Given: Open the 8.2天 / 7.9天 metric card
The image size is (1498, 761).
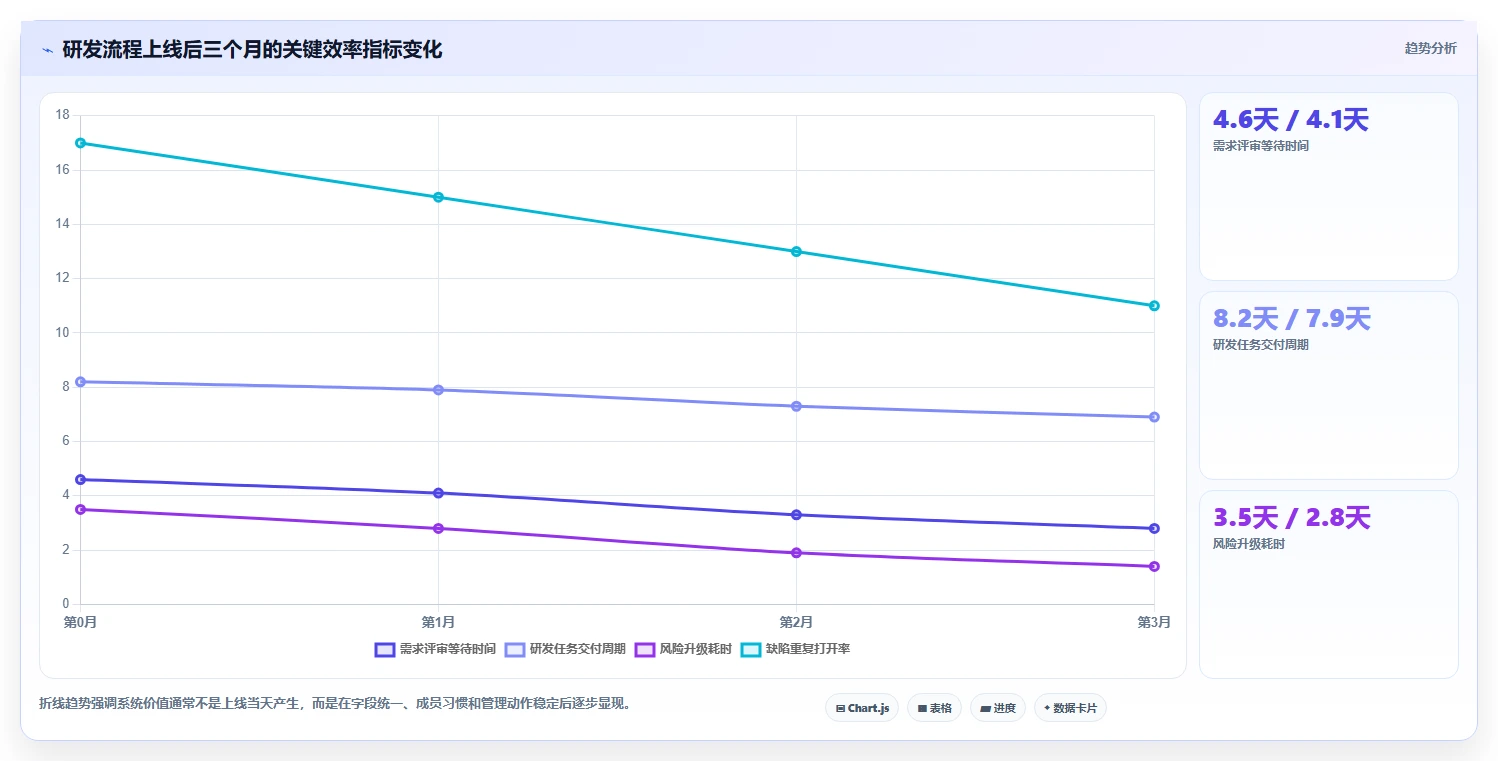Looking at the screenshot, I should 1329,386.
